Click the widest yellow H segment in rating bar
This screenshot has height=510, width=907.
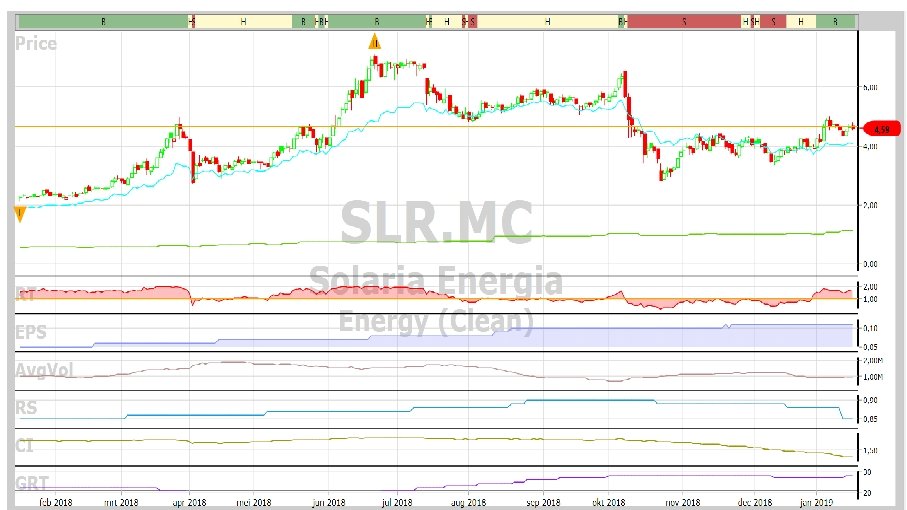pyautogui.click(x=547, y=22)
